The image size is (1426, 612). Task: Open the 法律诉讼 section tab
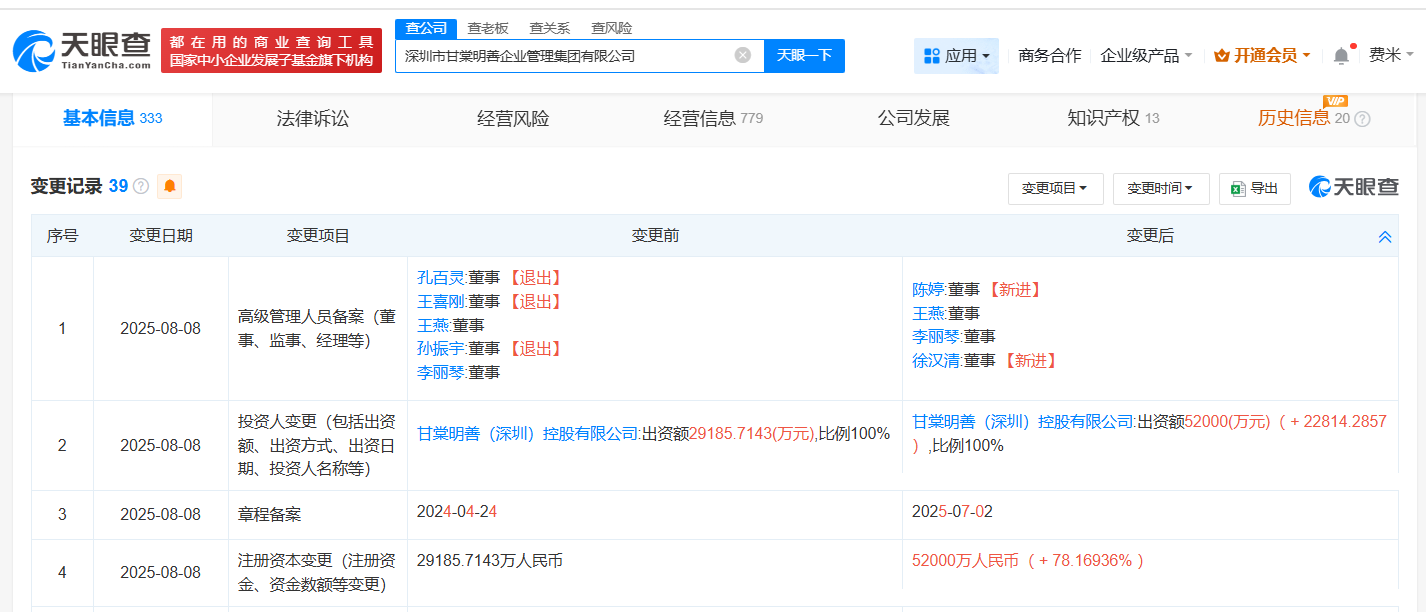(312, 118)
